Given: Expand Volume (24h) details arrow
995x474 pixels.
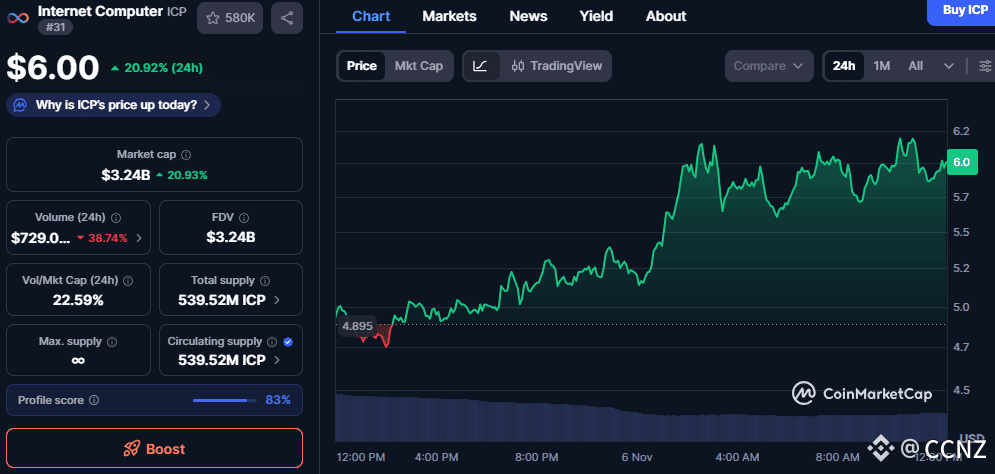Looking at the screenshot, I should pyautogui.click(x=139, y=238).
